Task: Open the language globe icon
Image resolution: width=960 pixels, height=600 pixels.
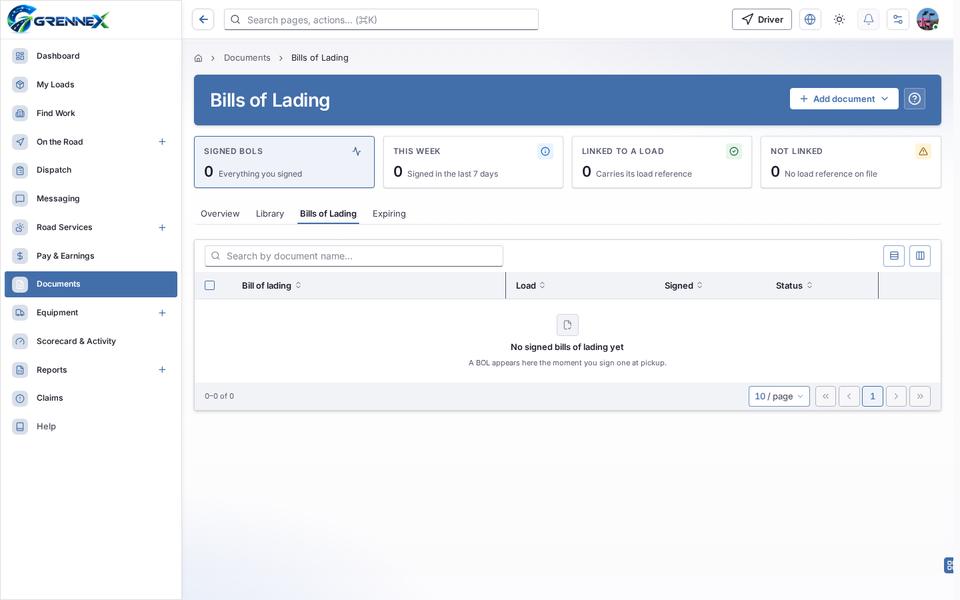Action: 809,20
